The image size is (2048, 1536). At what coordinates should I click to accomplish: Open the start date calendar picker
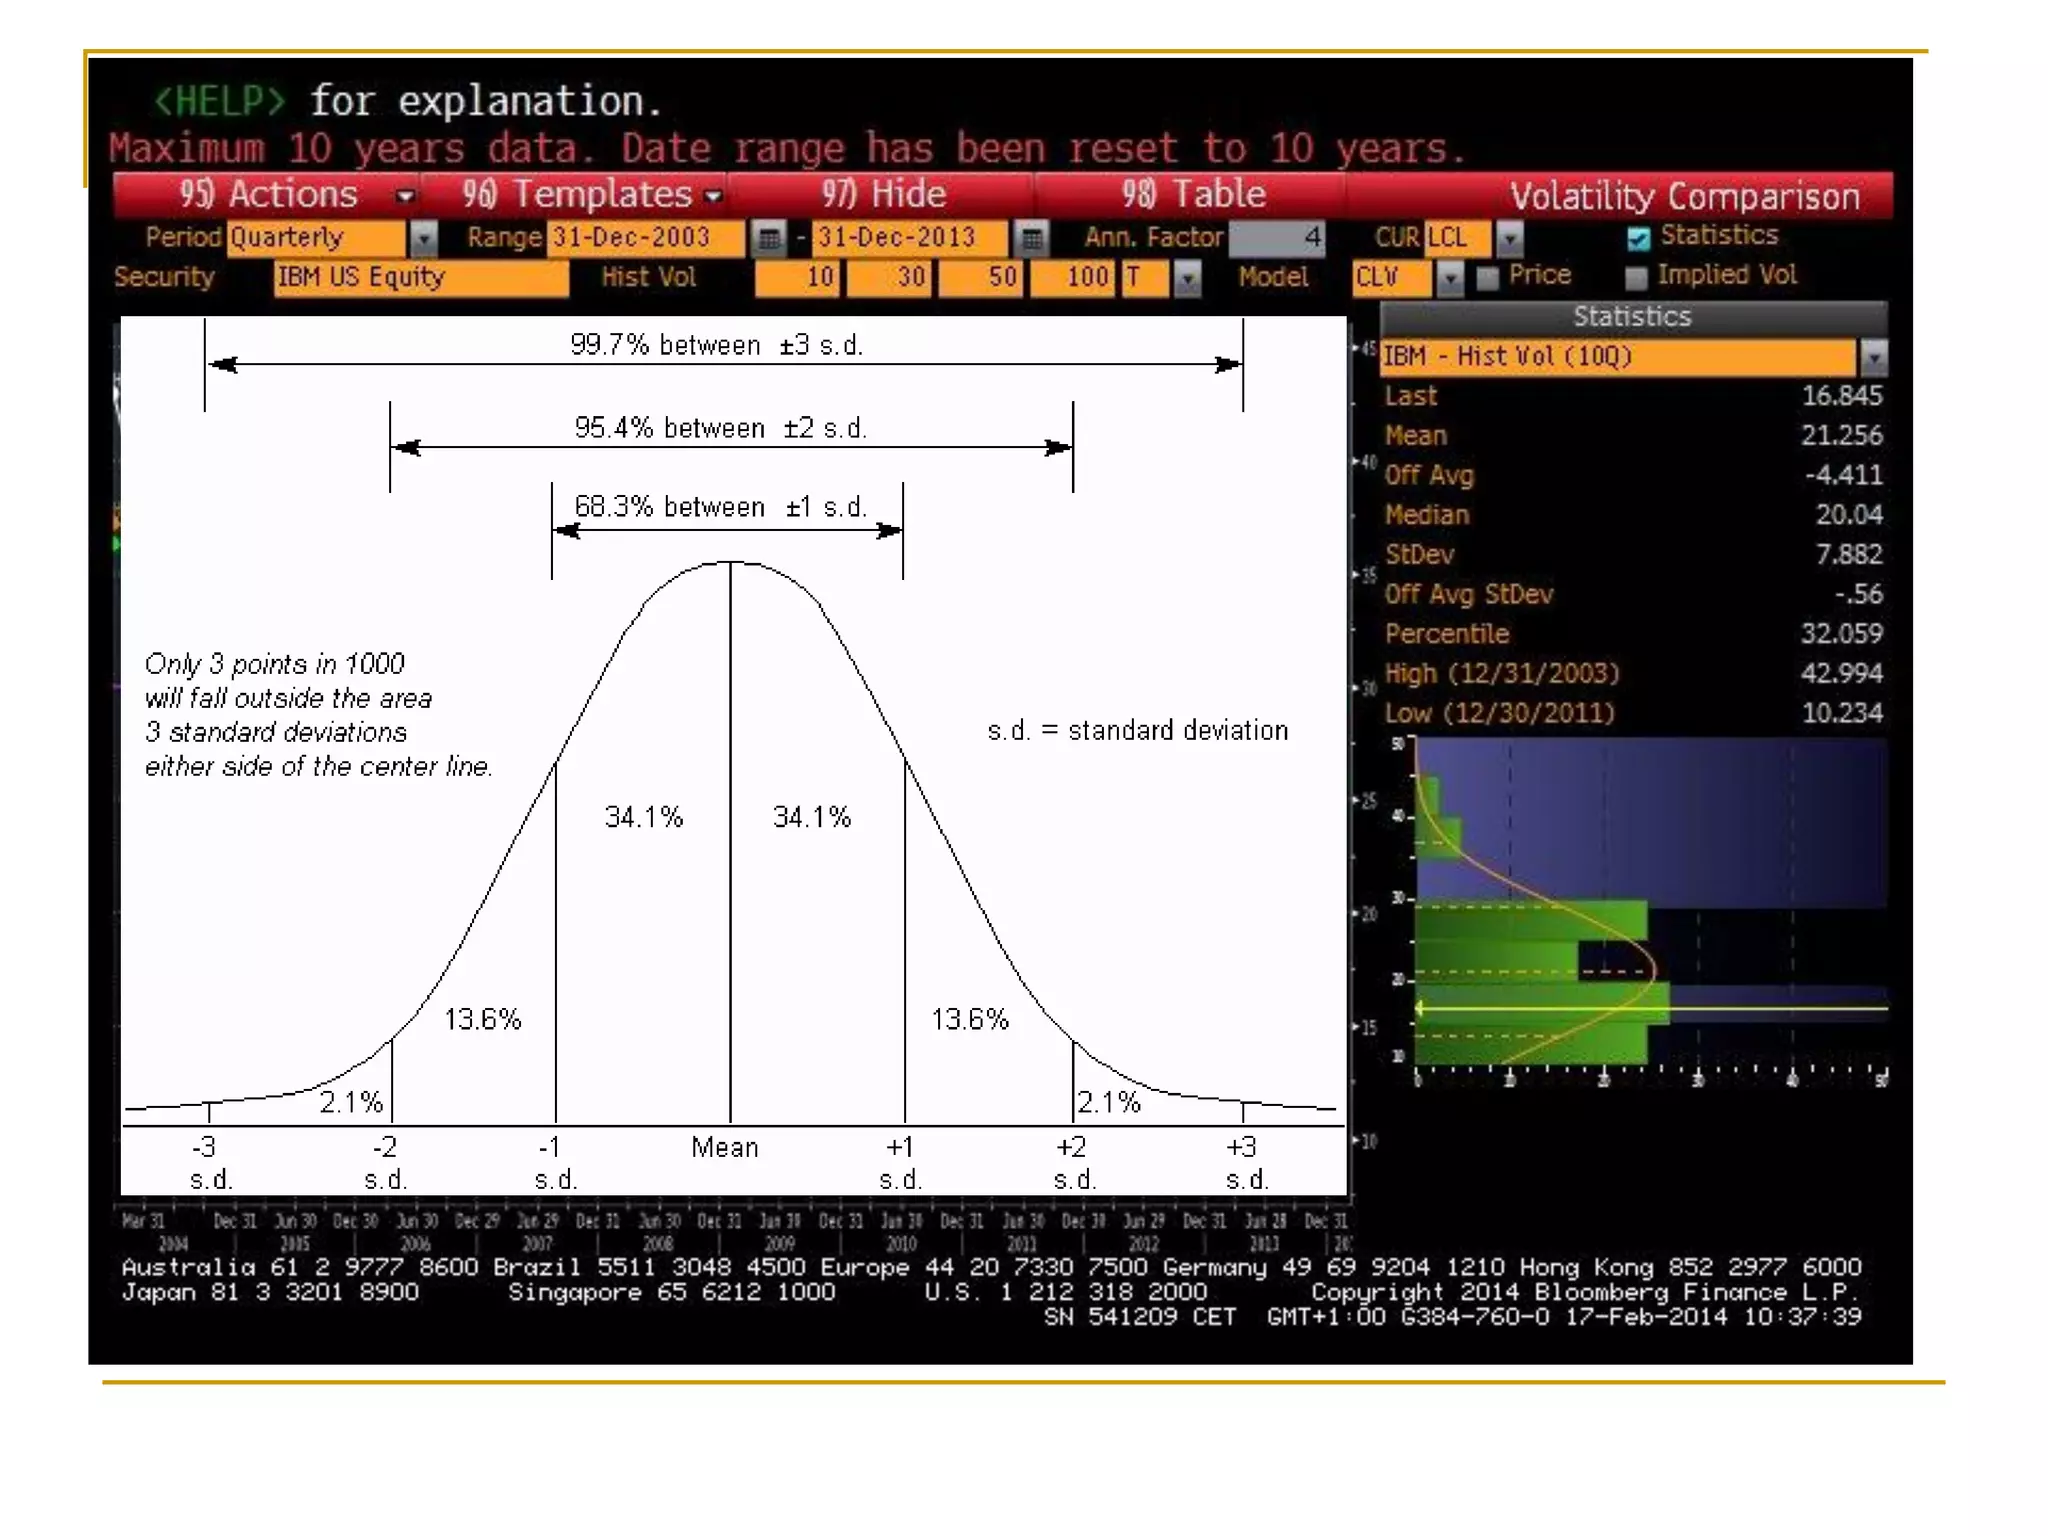768,238
